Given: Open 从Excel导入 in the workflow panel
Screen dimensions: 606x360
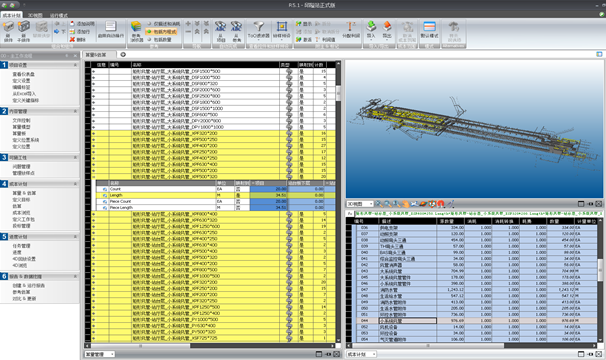Looking at the screenshot, I should click(x=24, y=94).
